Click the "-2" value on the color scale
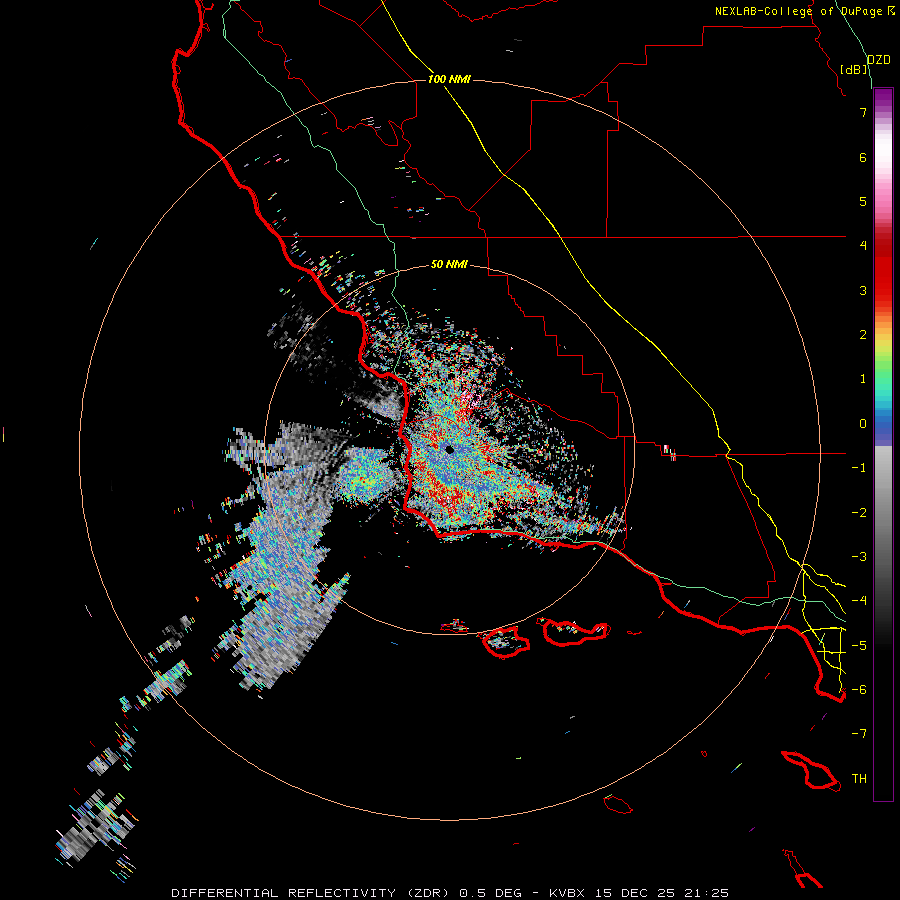Image resolution: width=900 pixels, height=900 pixels. point(859,513)
